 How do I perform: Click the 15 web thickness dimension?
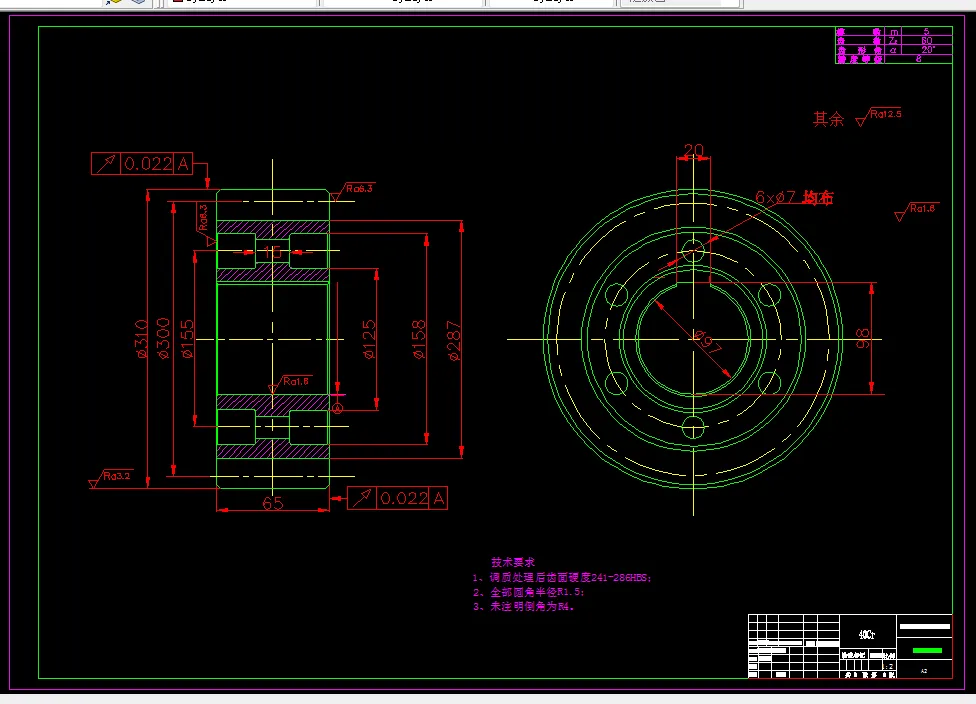tap(273, 251)
